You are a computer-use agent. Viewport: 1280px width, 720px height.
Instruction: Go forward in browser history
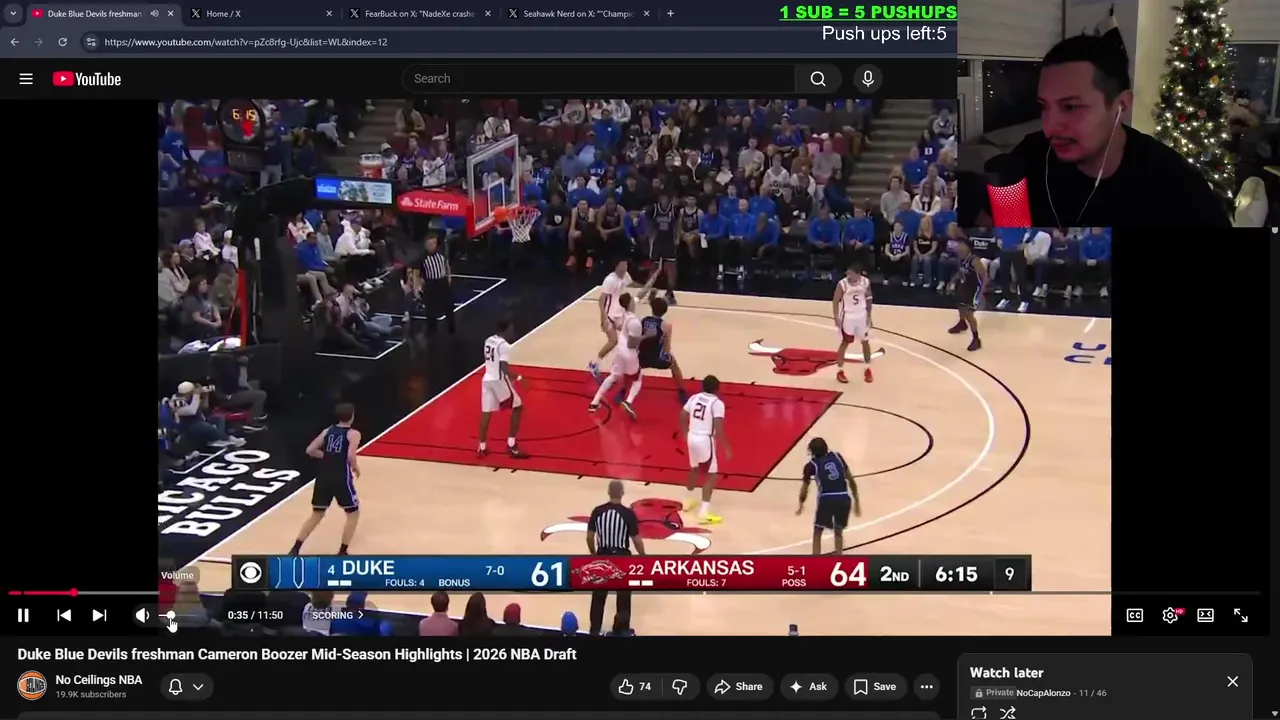click(x=38, y=42)
